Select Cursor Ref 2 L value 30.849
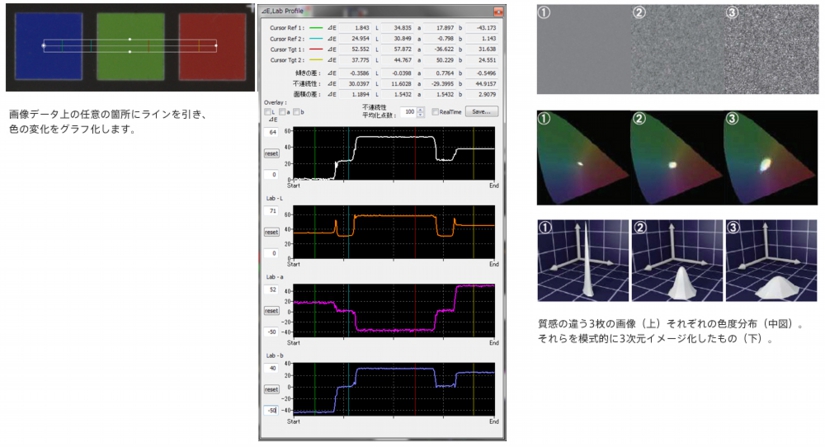 pos(397,39)
